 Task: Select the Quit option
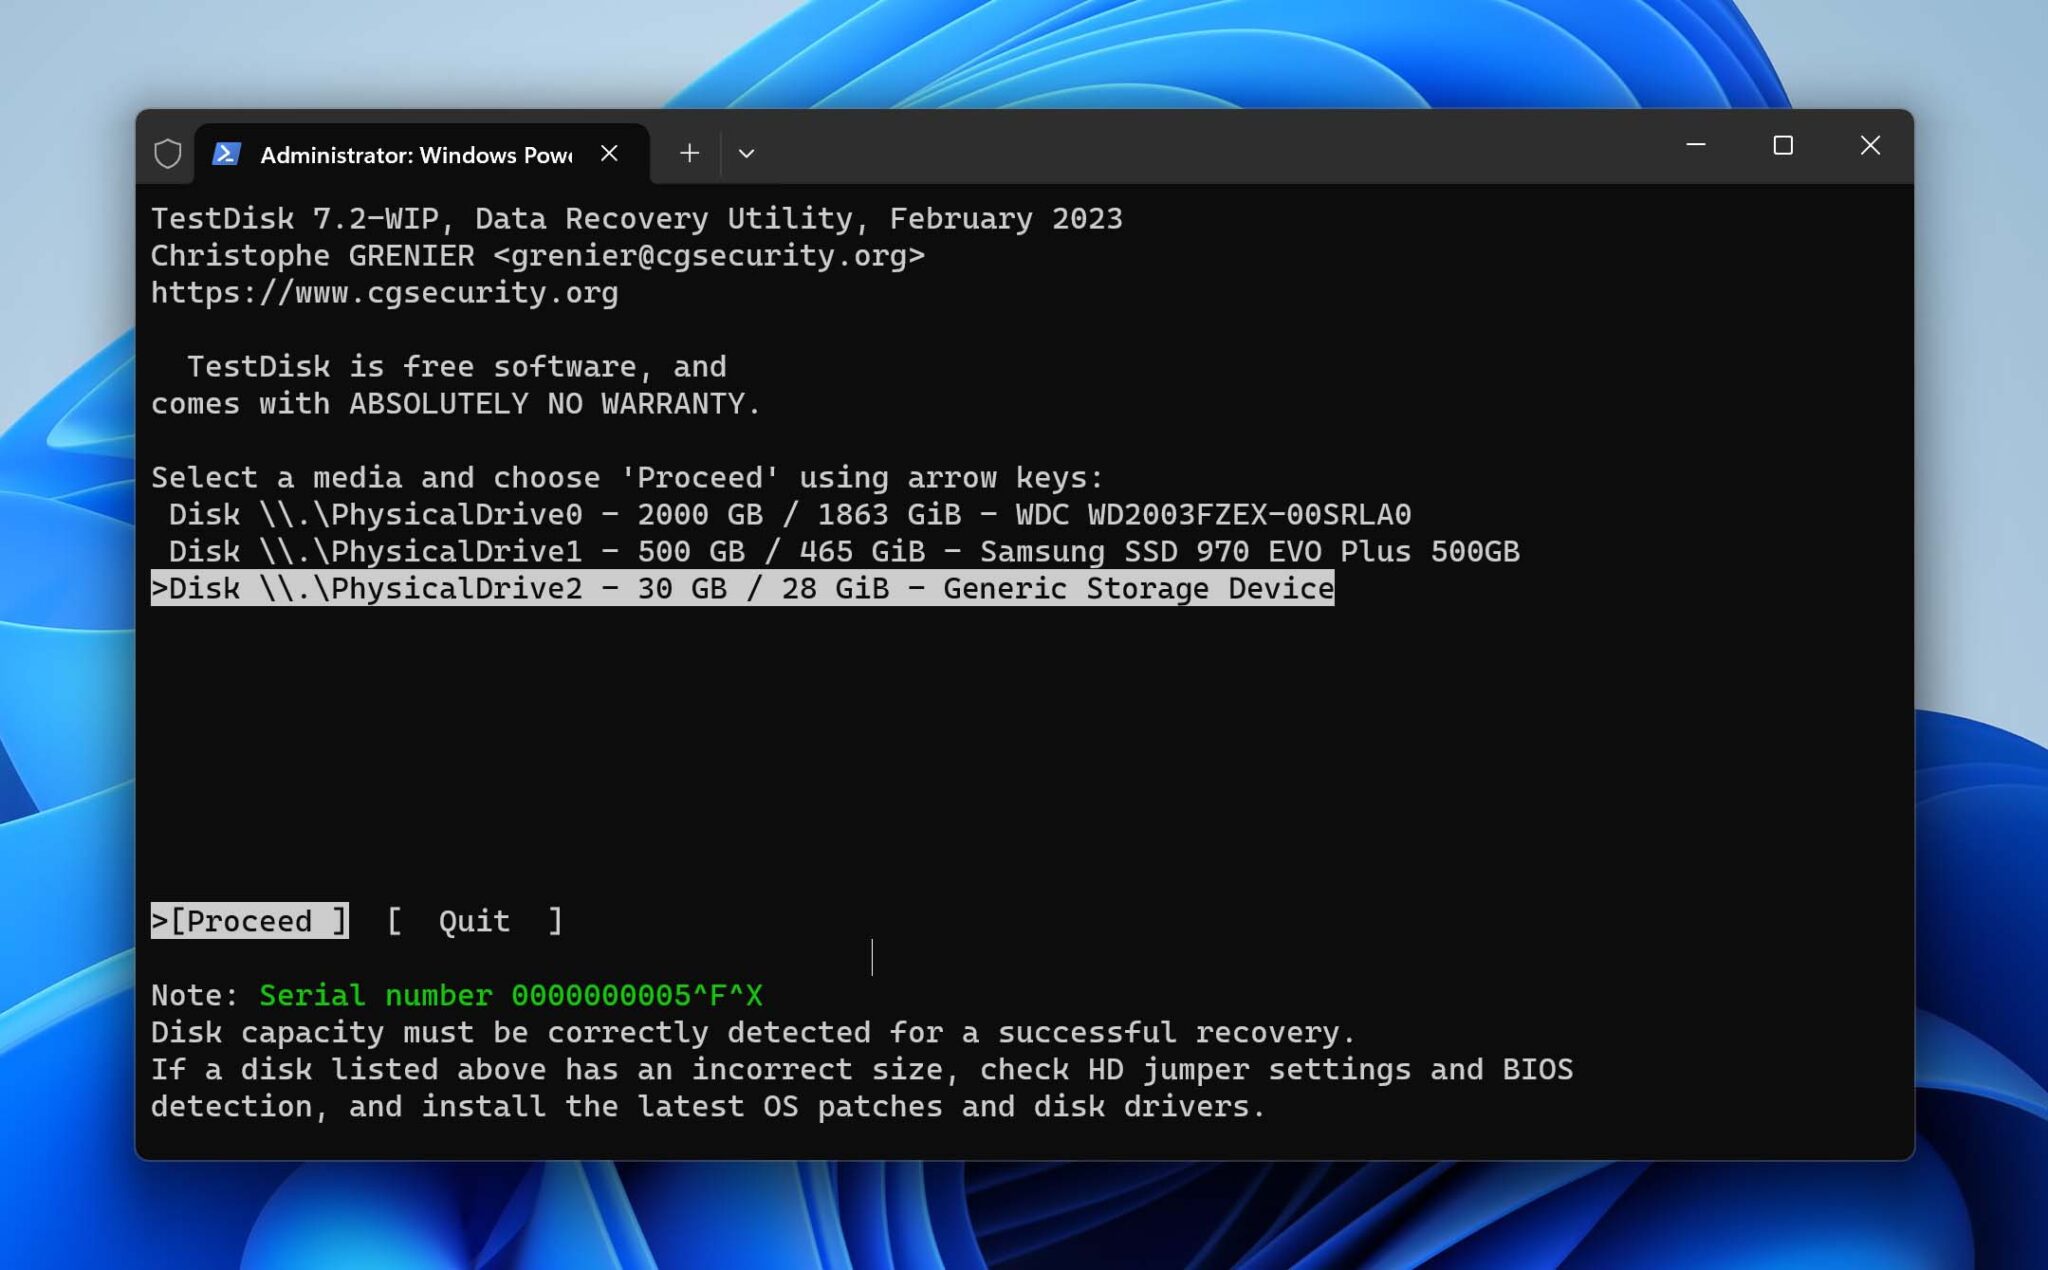pyautogui.click(x=474, y=921)
